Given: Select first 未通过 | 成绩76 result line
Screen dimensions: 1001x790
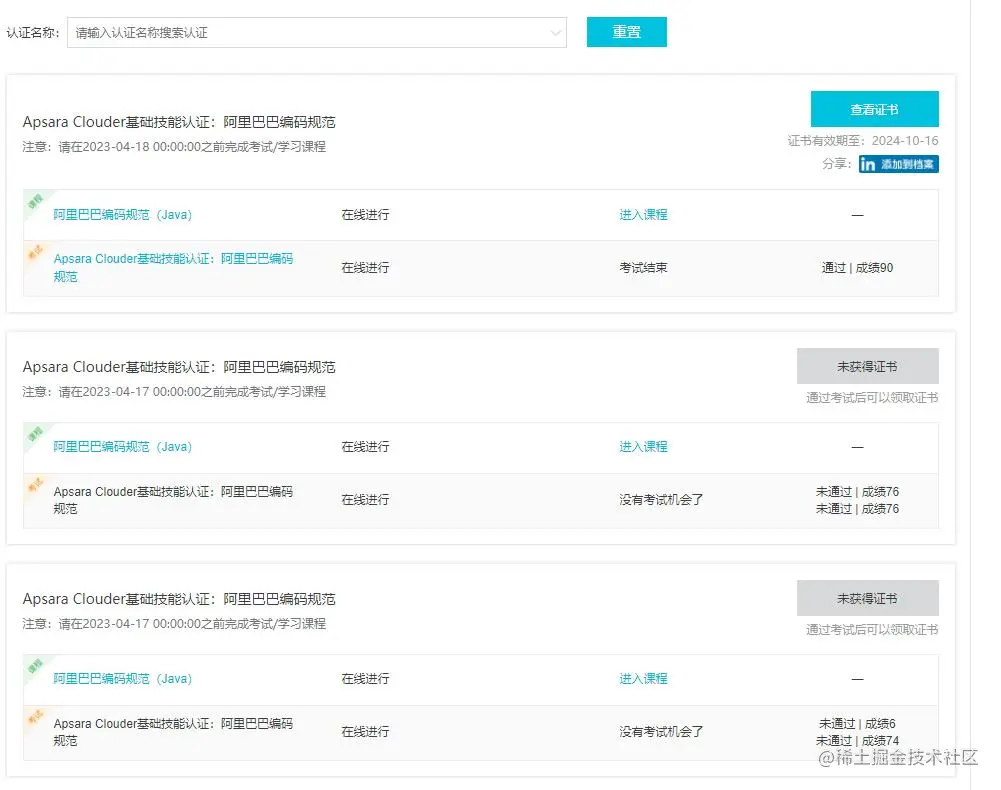Looking at the screenshot, I should [x=857, y=491].
